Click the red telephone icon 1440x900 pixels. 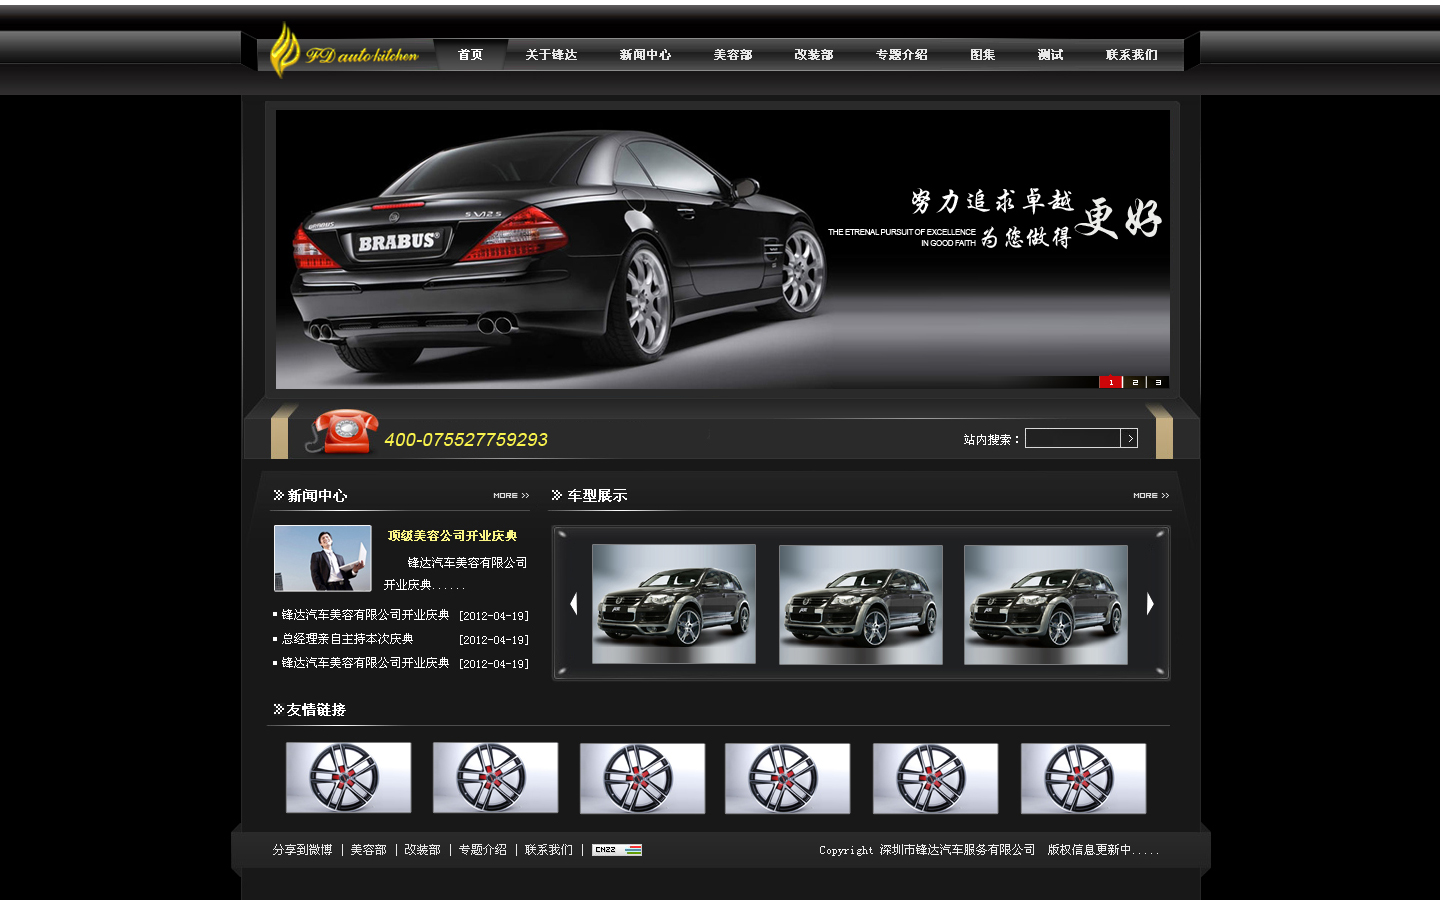click(x=342, y=432)
